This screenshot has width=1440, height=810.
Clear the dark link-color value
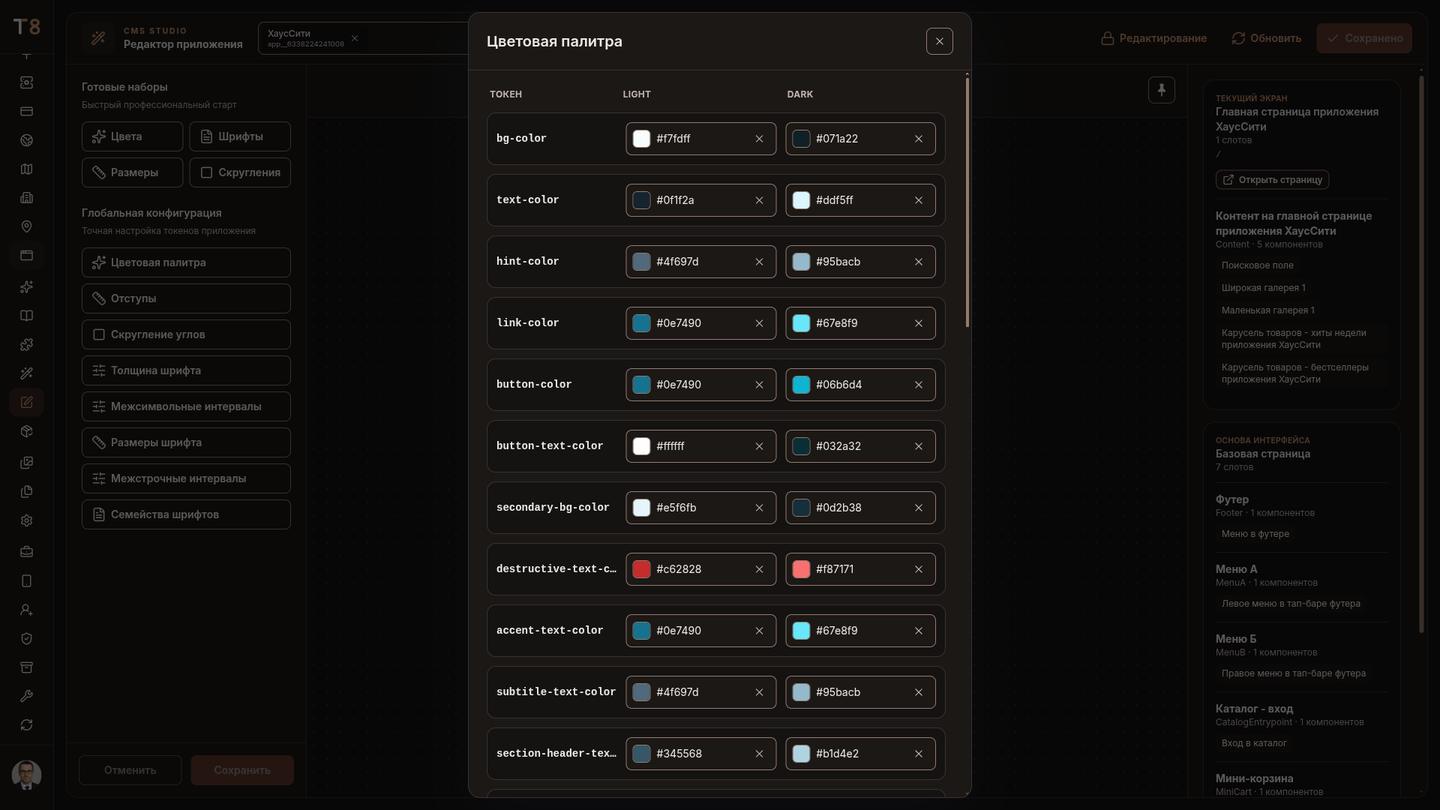(x=918, y=323)
